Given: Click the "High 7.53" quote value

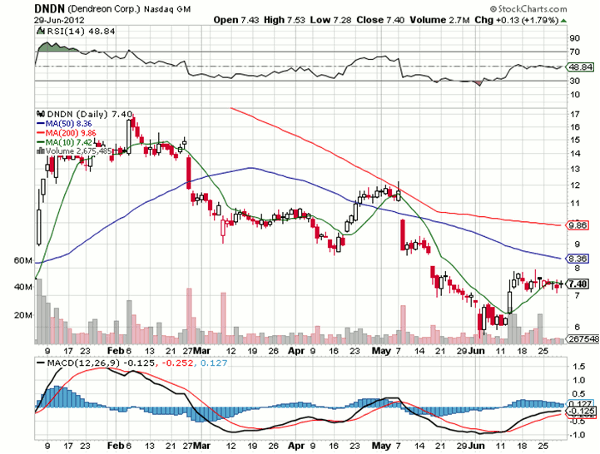Looking at the screenshot, I should pos(284,20).
